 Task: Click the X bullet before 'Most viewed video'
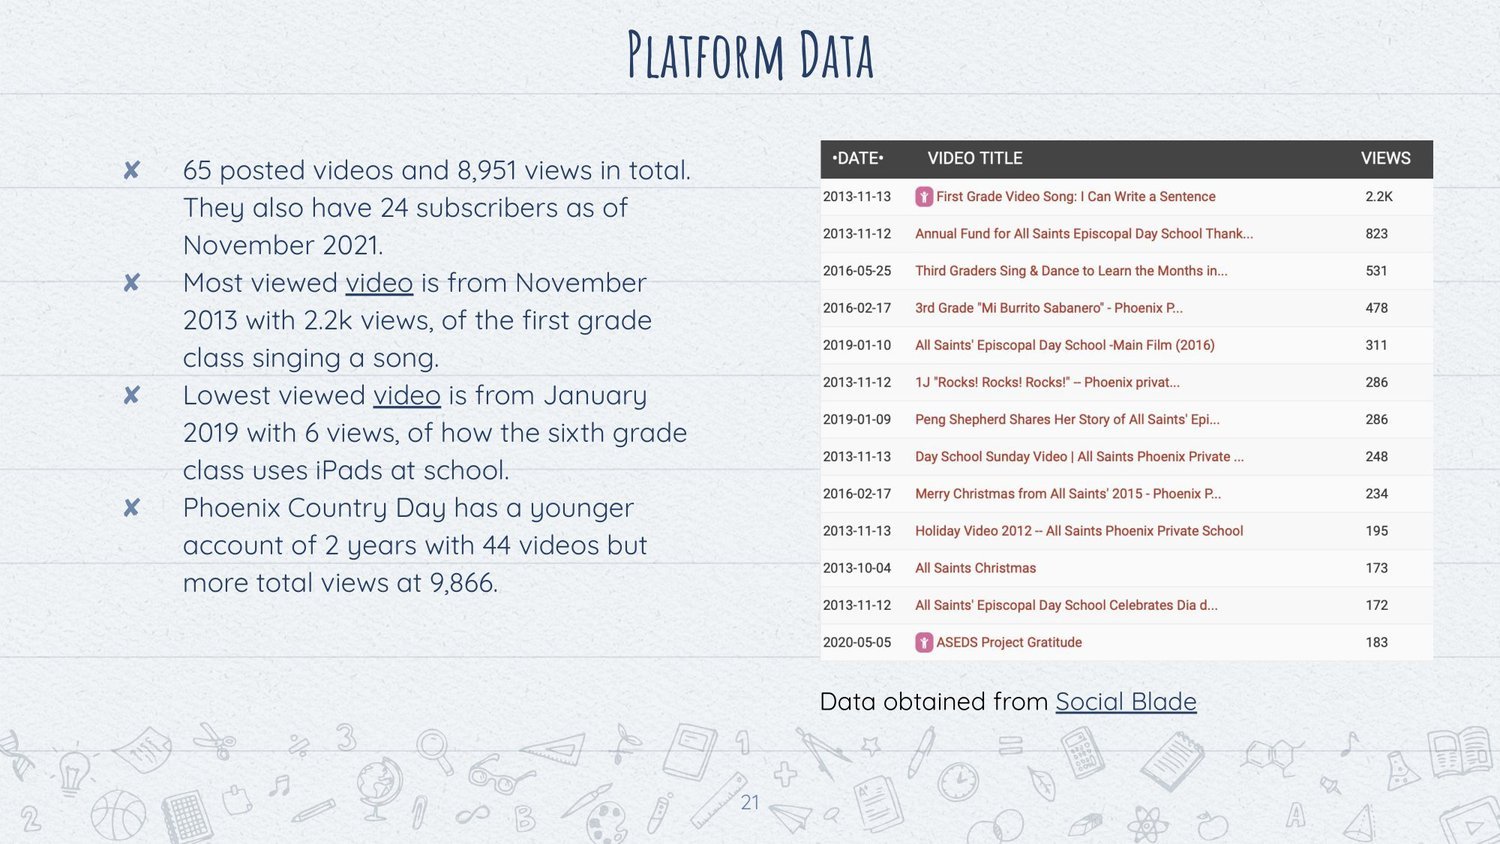tap(131, 283)
